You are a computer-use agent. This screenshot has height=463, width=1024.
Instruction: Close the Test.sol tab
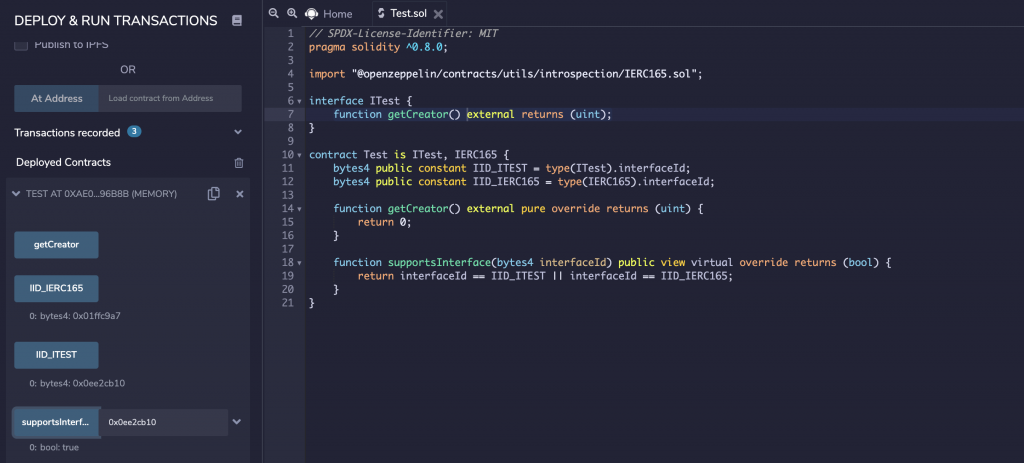click(438, 14)
